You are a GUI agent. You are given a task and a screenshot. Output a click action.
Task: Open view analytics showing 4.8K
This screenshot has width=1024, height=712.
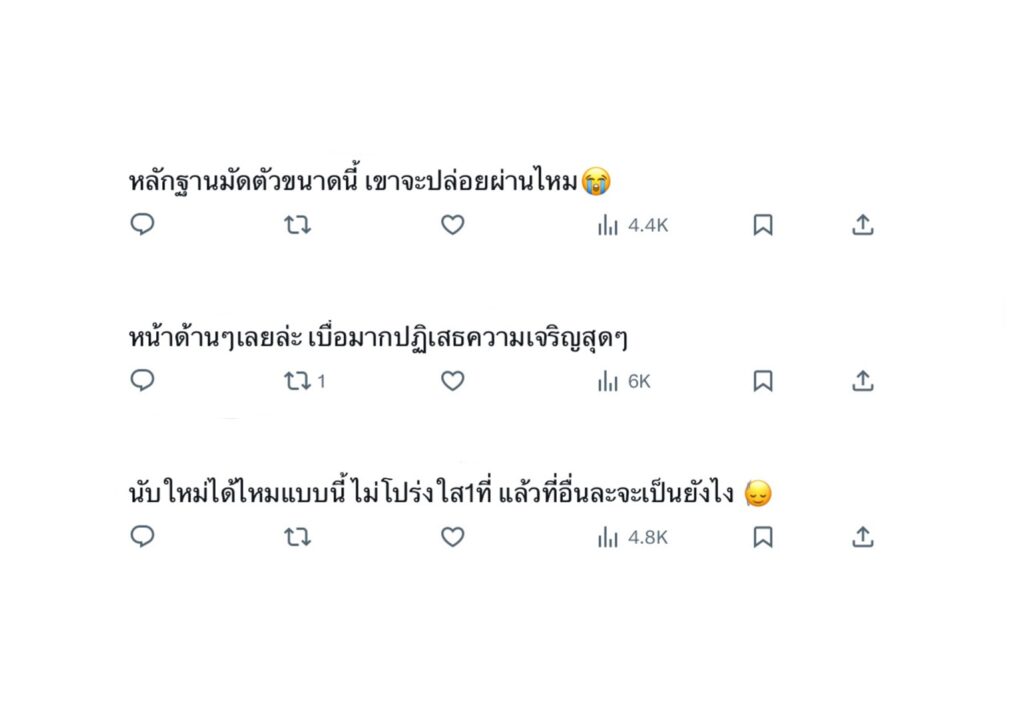pyautogui.click(x=632, y=537)
